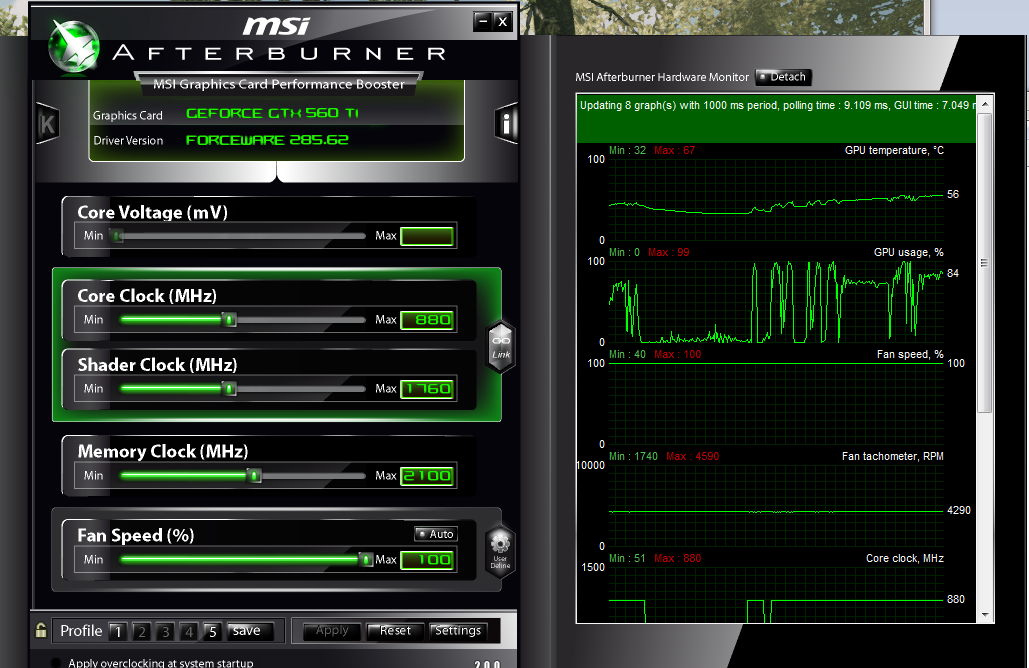
Task: Detach the Hardware Monitor window
Action: click(x=784, y=77)
